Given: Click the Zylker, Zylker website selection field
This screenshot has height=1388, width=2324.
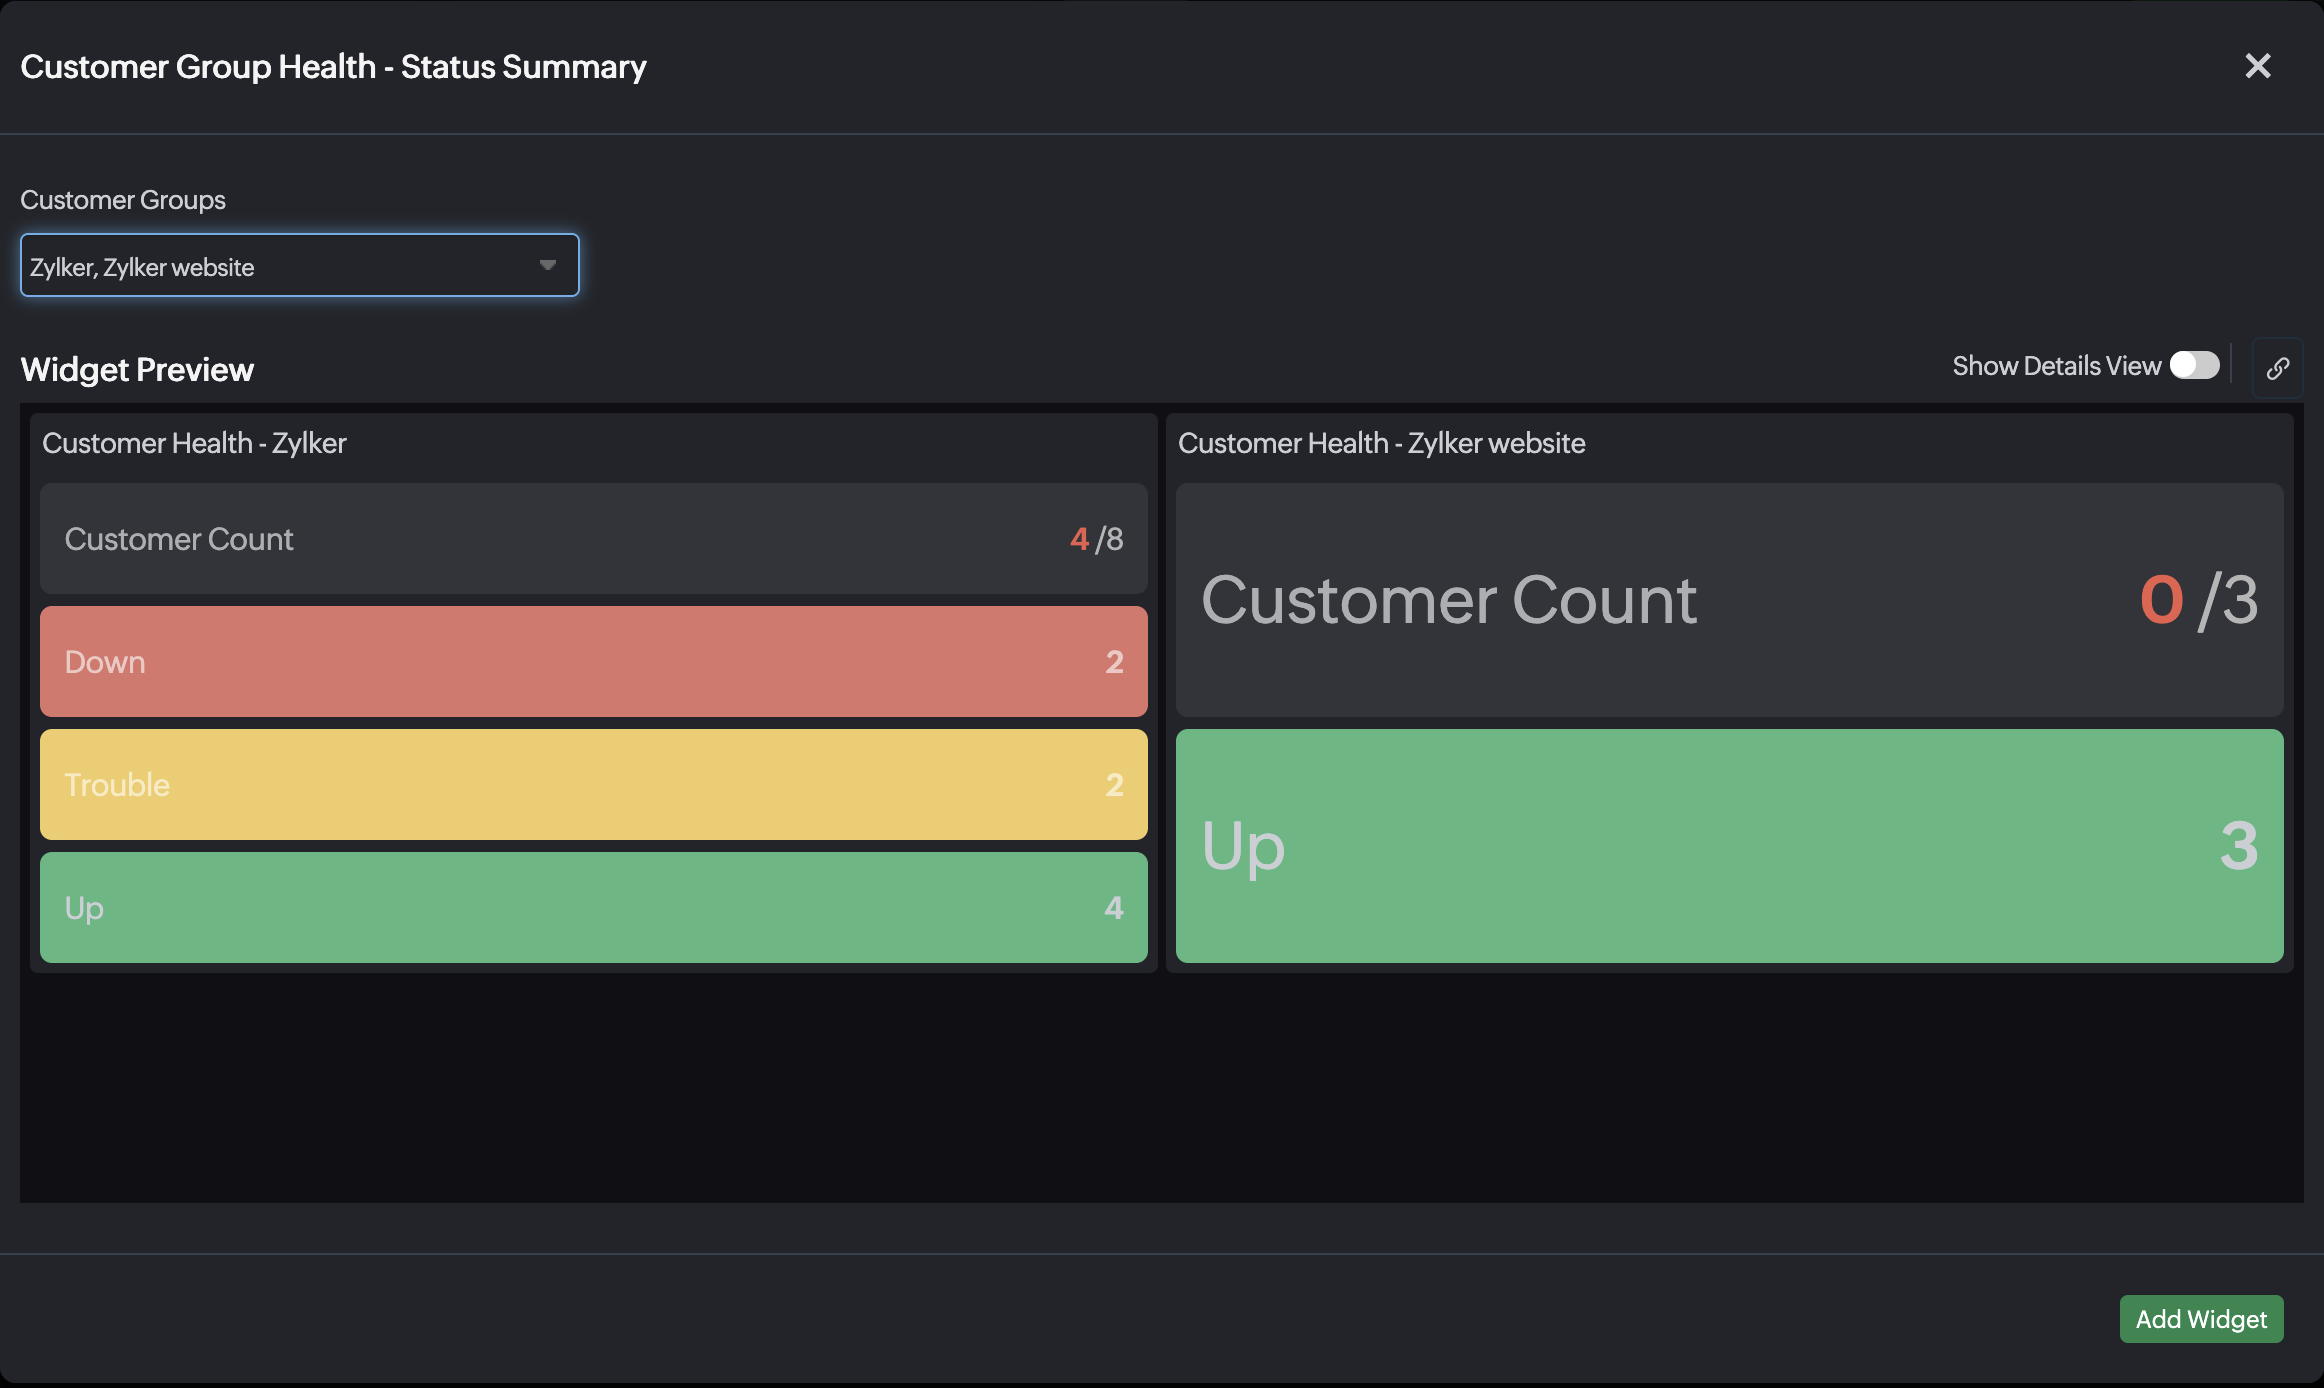Looking at the screenshot, I should point(299,265).
